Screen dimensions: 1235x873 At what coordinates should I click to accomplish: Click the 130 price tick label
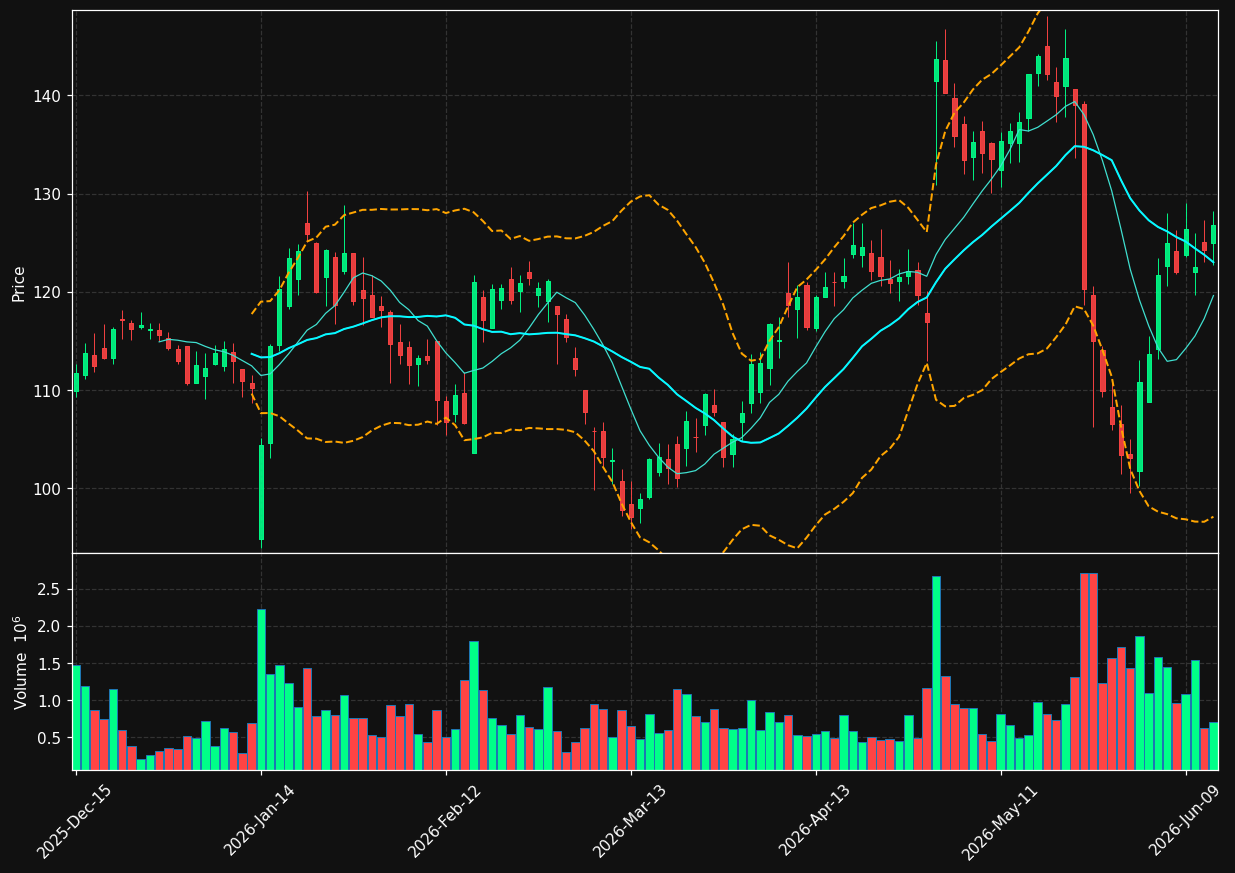click(48, 194)
